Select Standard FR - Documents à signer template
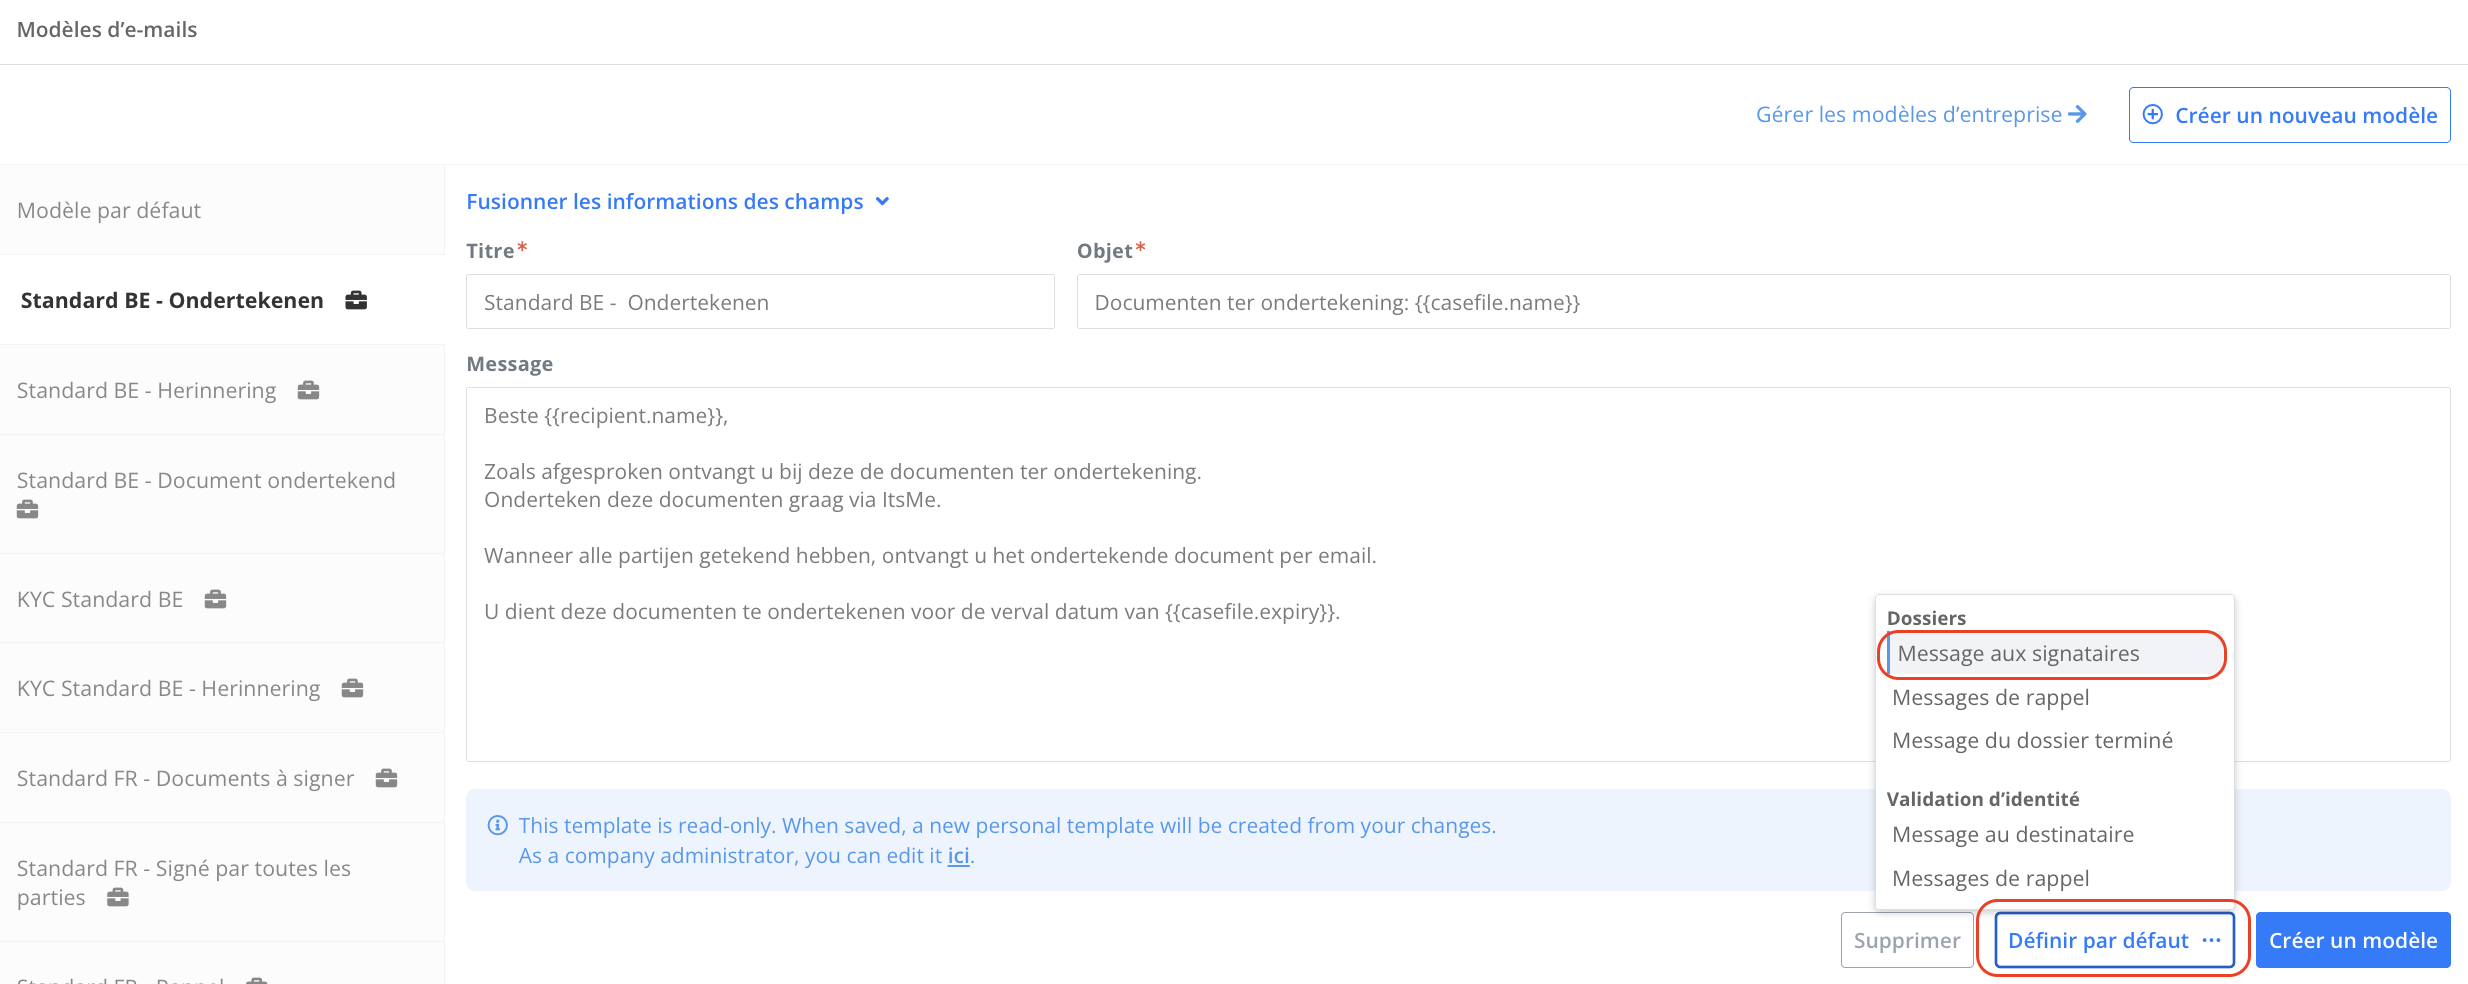This screenshot has height=984, width=2468. point(222,778)
